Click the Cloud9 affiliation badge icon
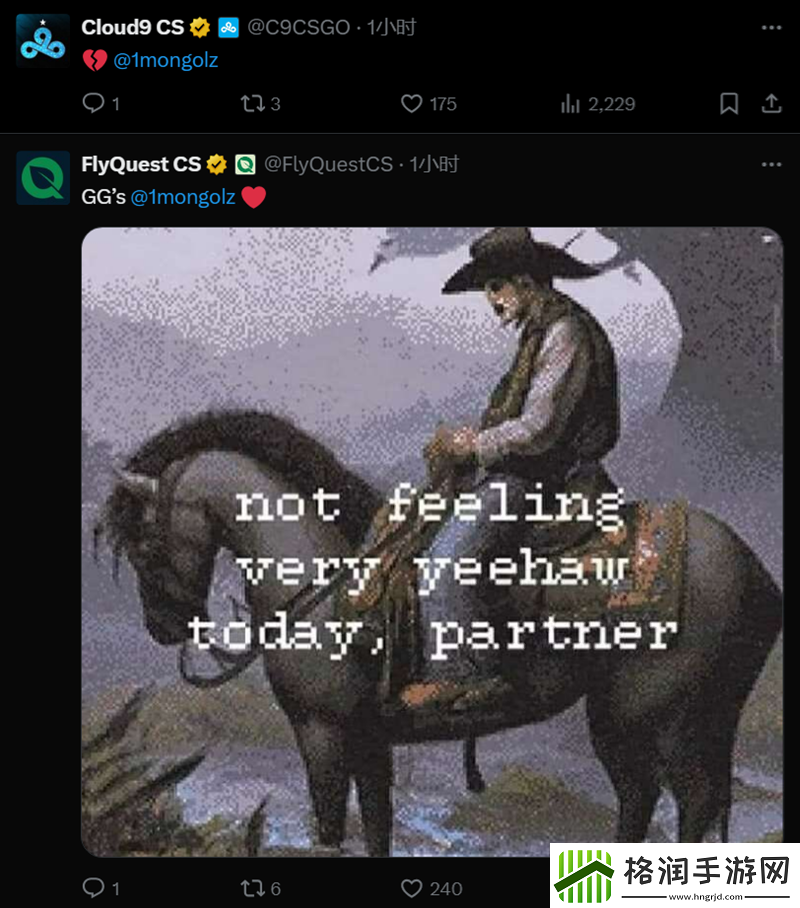Screen dimensions: 800x908 228,27
